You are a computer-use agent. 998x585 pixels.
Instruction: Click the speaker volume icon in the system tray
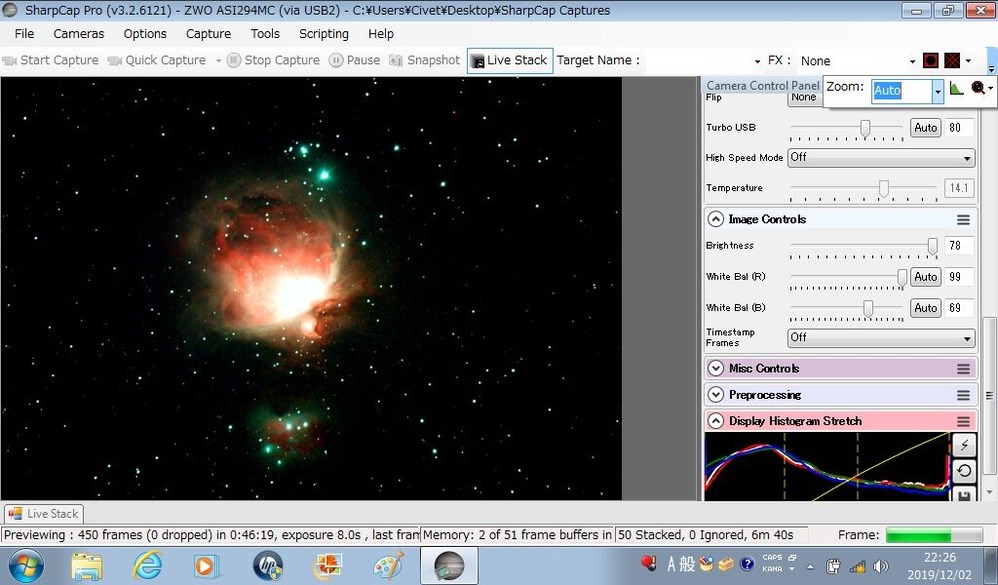point(881,566)
